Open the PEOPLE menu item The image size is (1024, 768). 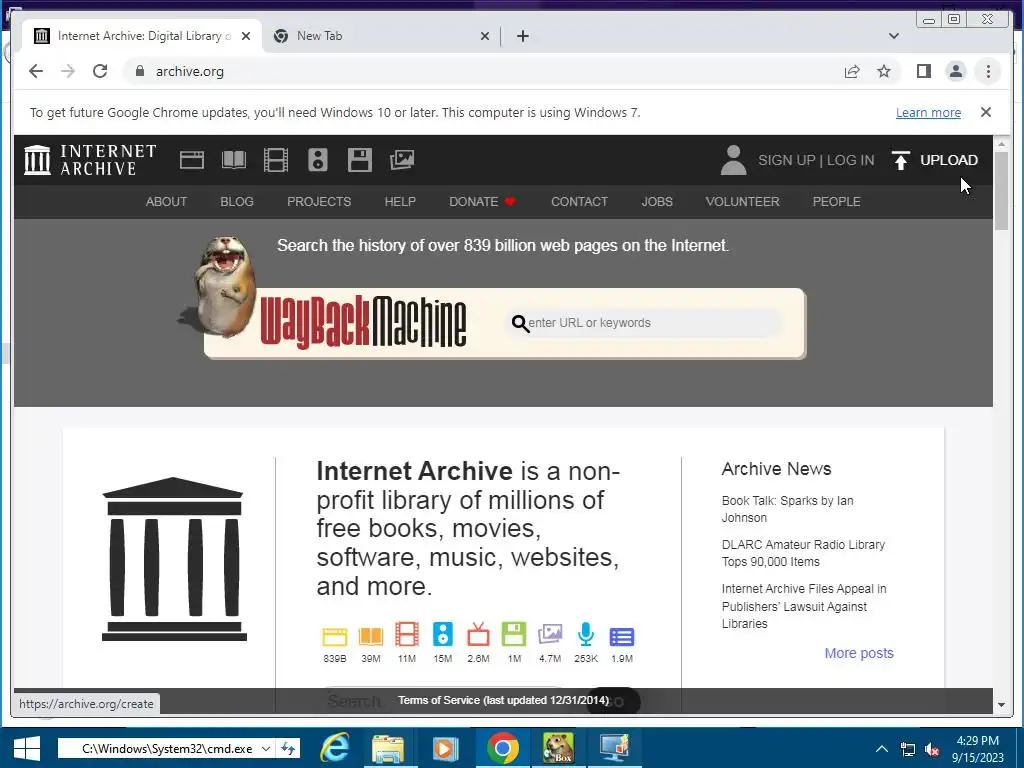pyautogui.click(x=837, y=202)
